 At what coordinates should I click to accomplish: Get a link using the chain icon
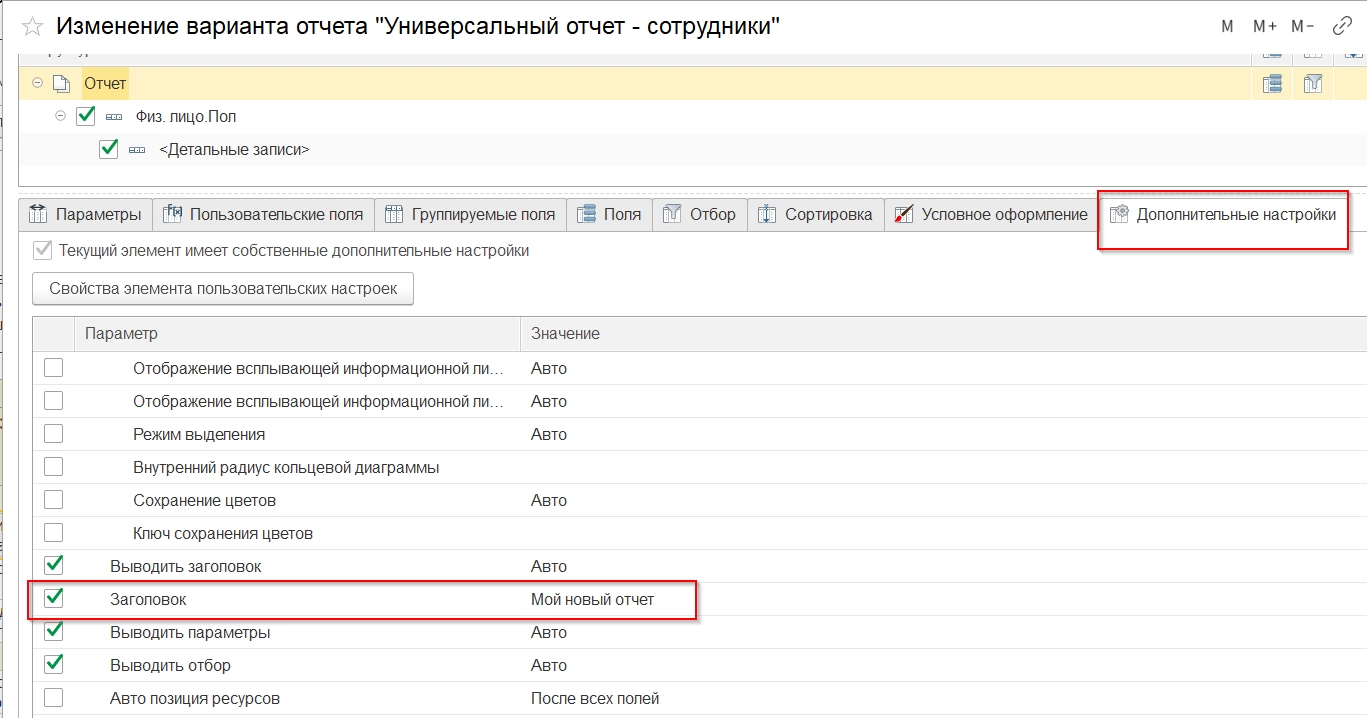click(1343, 27)
